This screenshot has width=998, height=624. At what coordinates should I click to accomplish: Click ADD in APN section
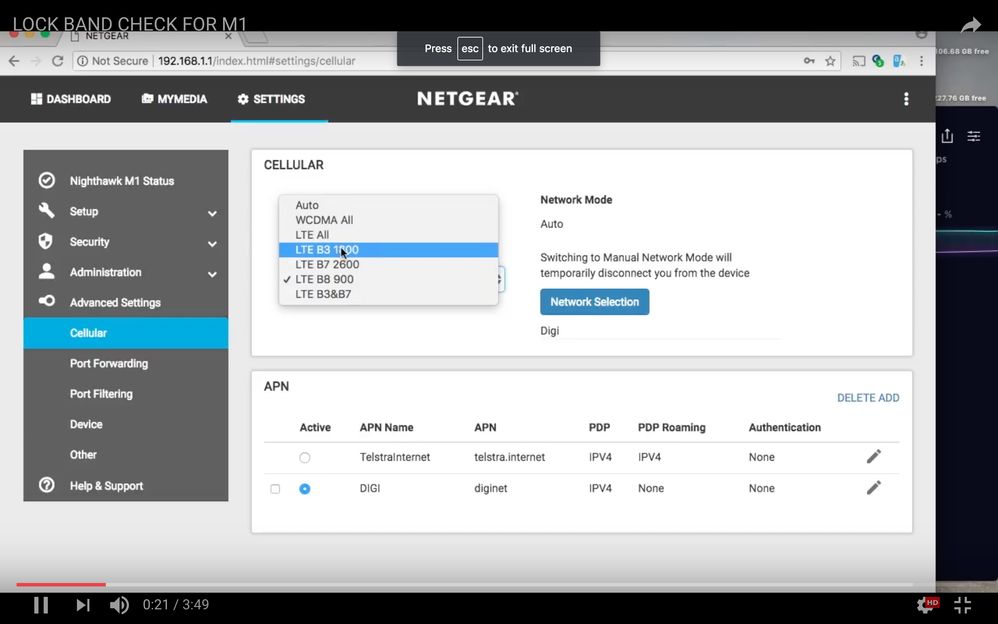tap(889, 398)
